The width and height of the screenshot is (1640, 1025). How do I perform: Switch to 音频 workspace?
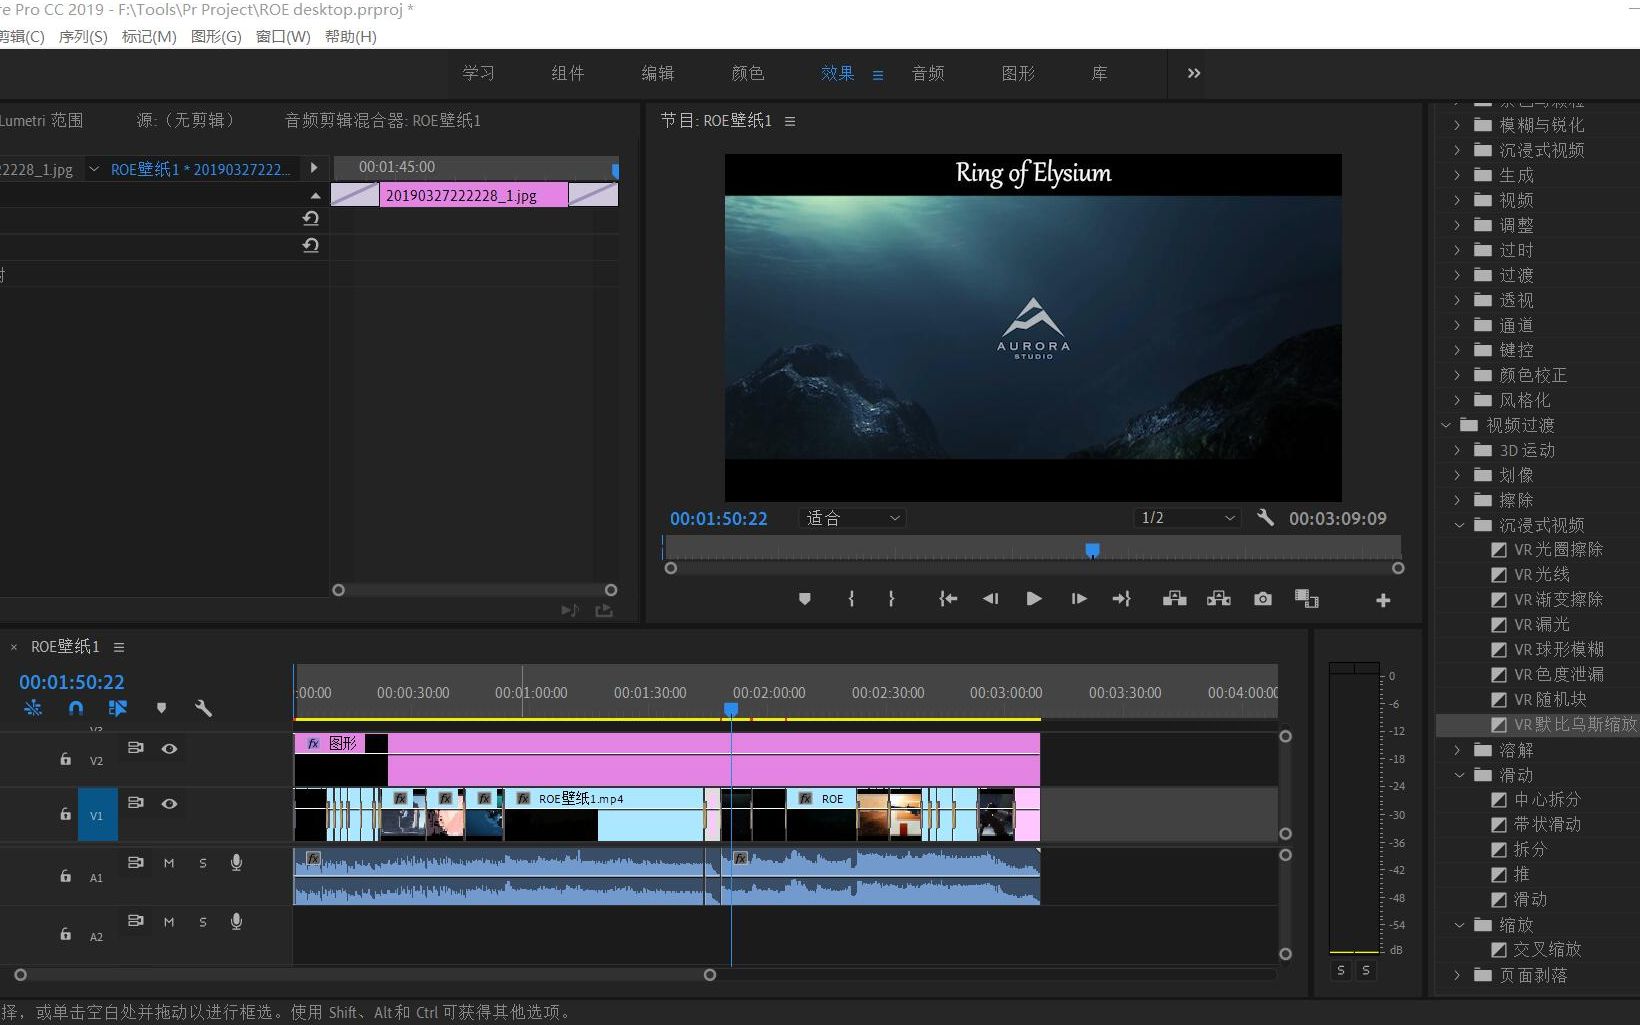pyautogui.click(x=928, y=73)
